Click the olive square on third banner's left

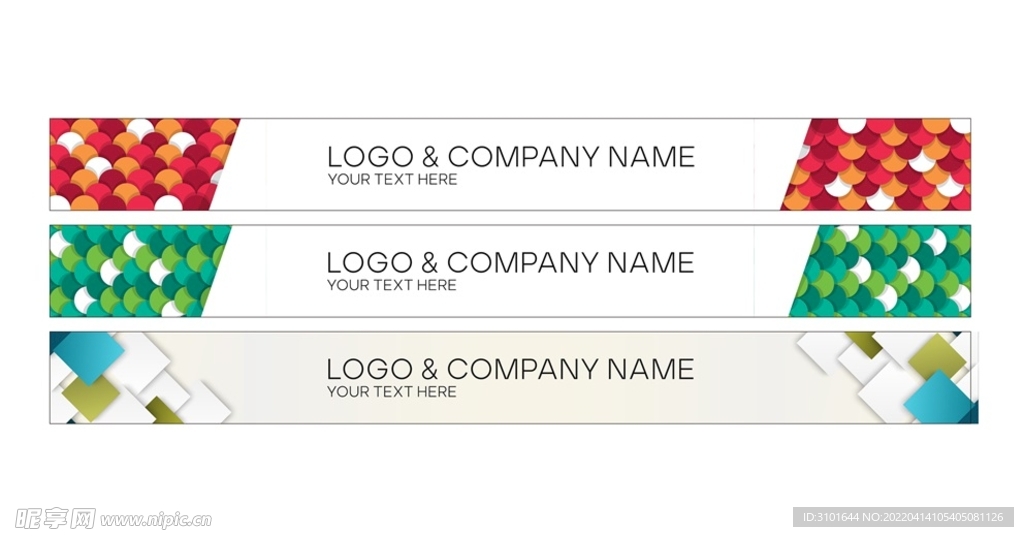tap(91, 397)
